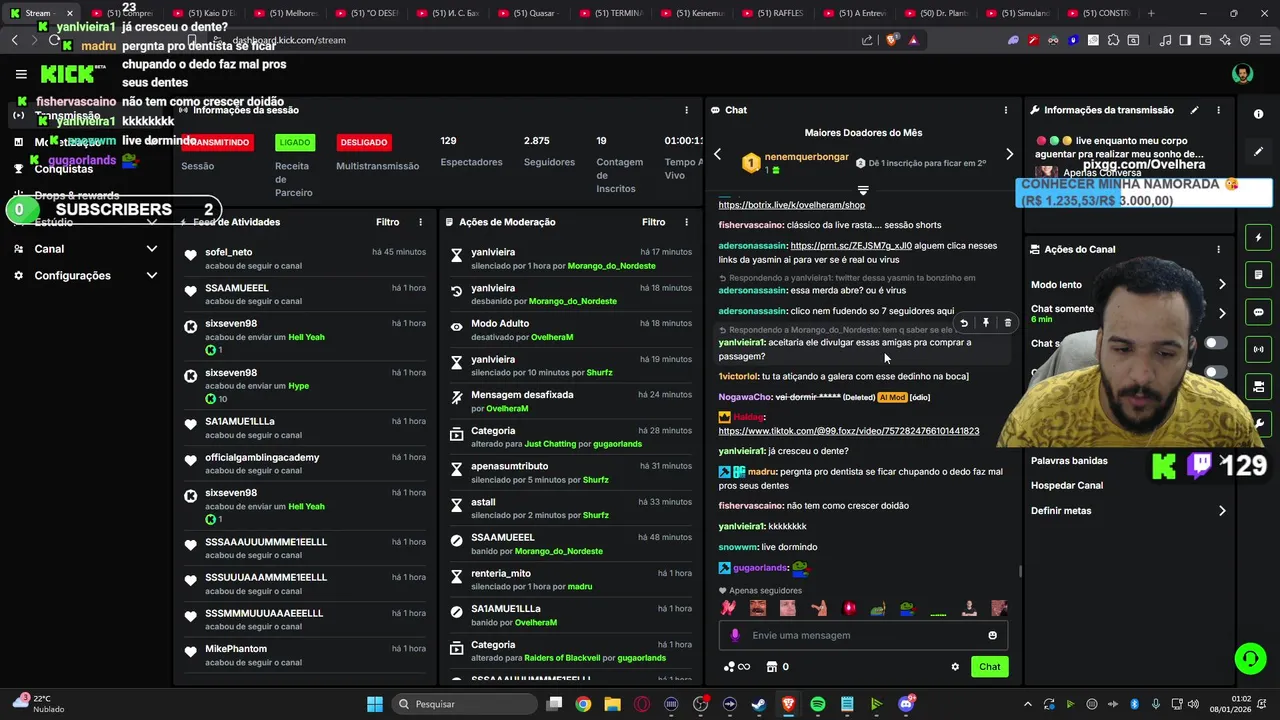1280x720 pixels.
Task: Click the Morango_do_Nordeste moderator link for yanlvieira silence
Action: (612, 266)
